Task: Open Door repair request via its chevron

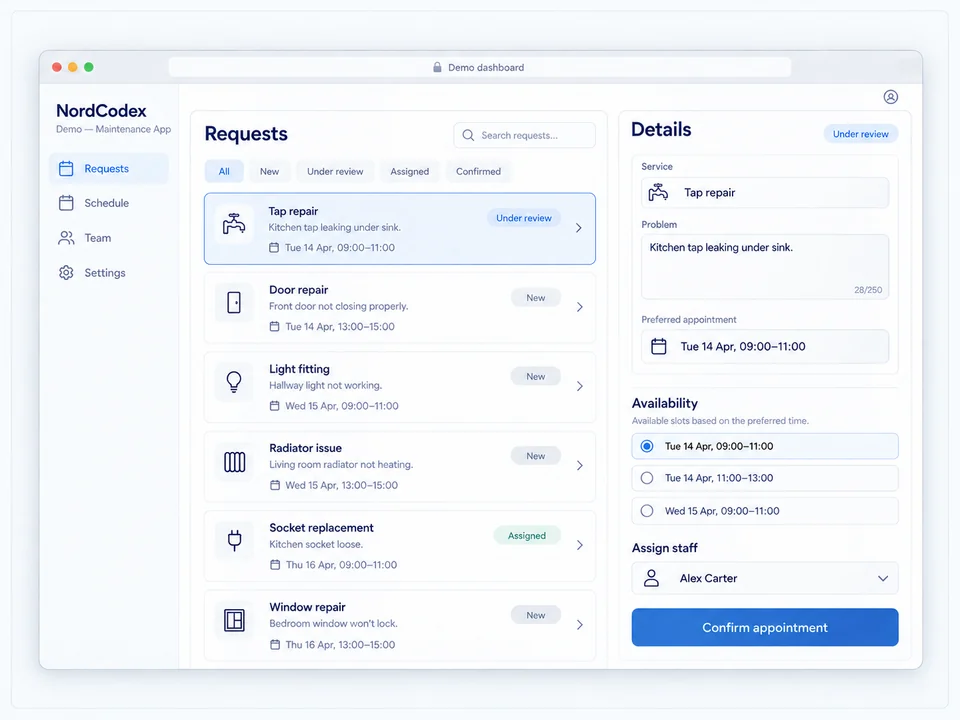Action: [580, 307]
